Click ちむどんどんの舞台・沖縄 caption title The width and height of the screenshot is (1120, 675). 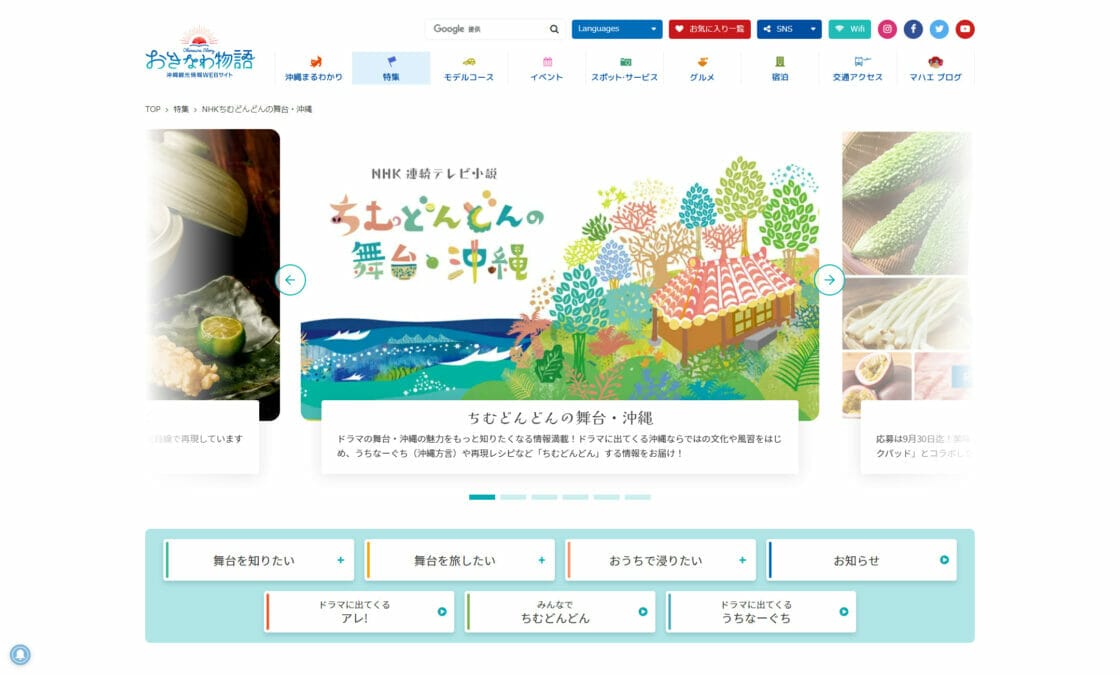pyautogui.click(x=560, y=418)
